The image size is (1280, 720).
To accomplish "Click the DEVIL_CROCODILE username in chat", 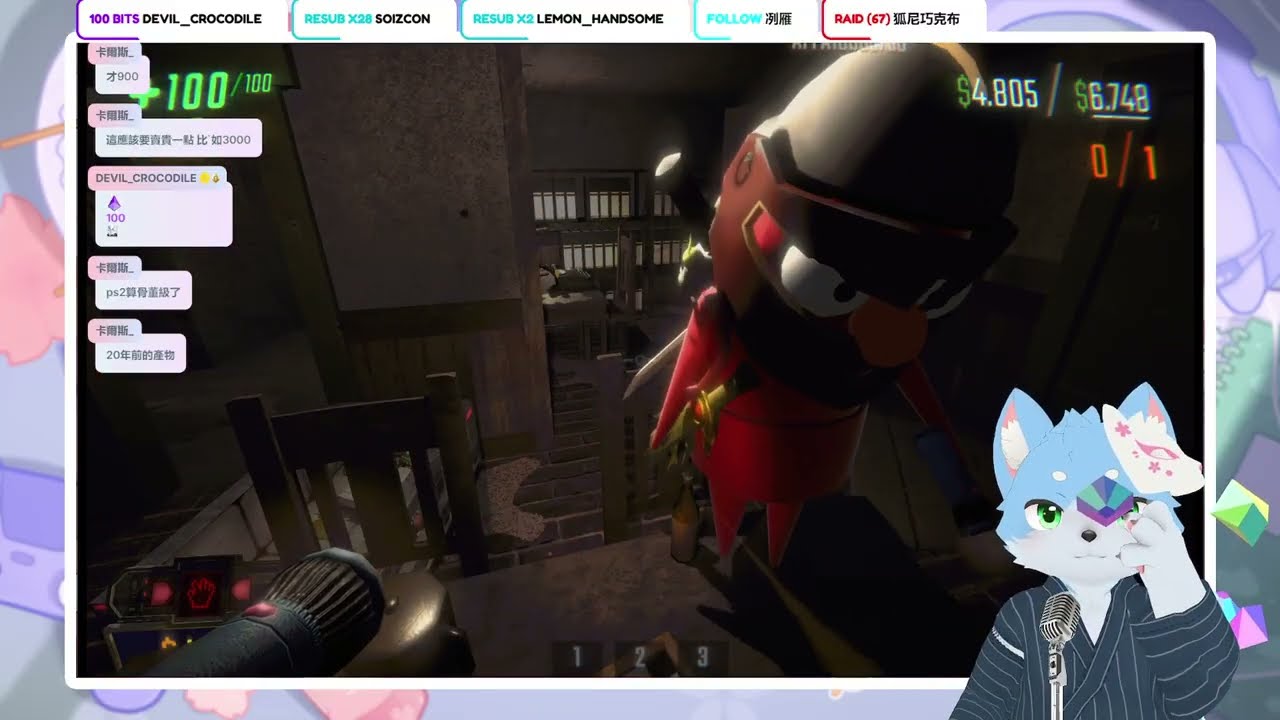I will point(146,178).
